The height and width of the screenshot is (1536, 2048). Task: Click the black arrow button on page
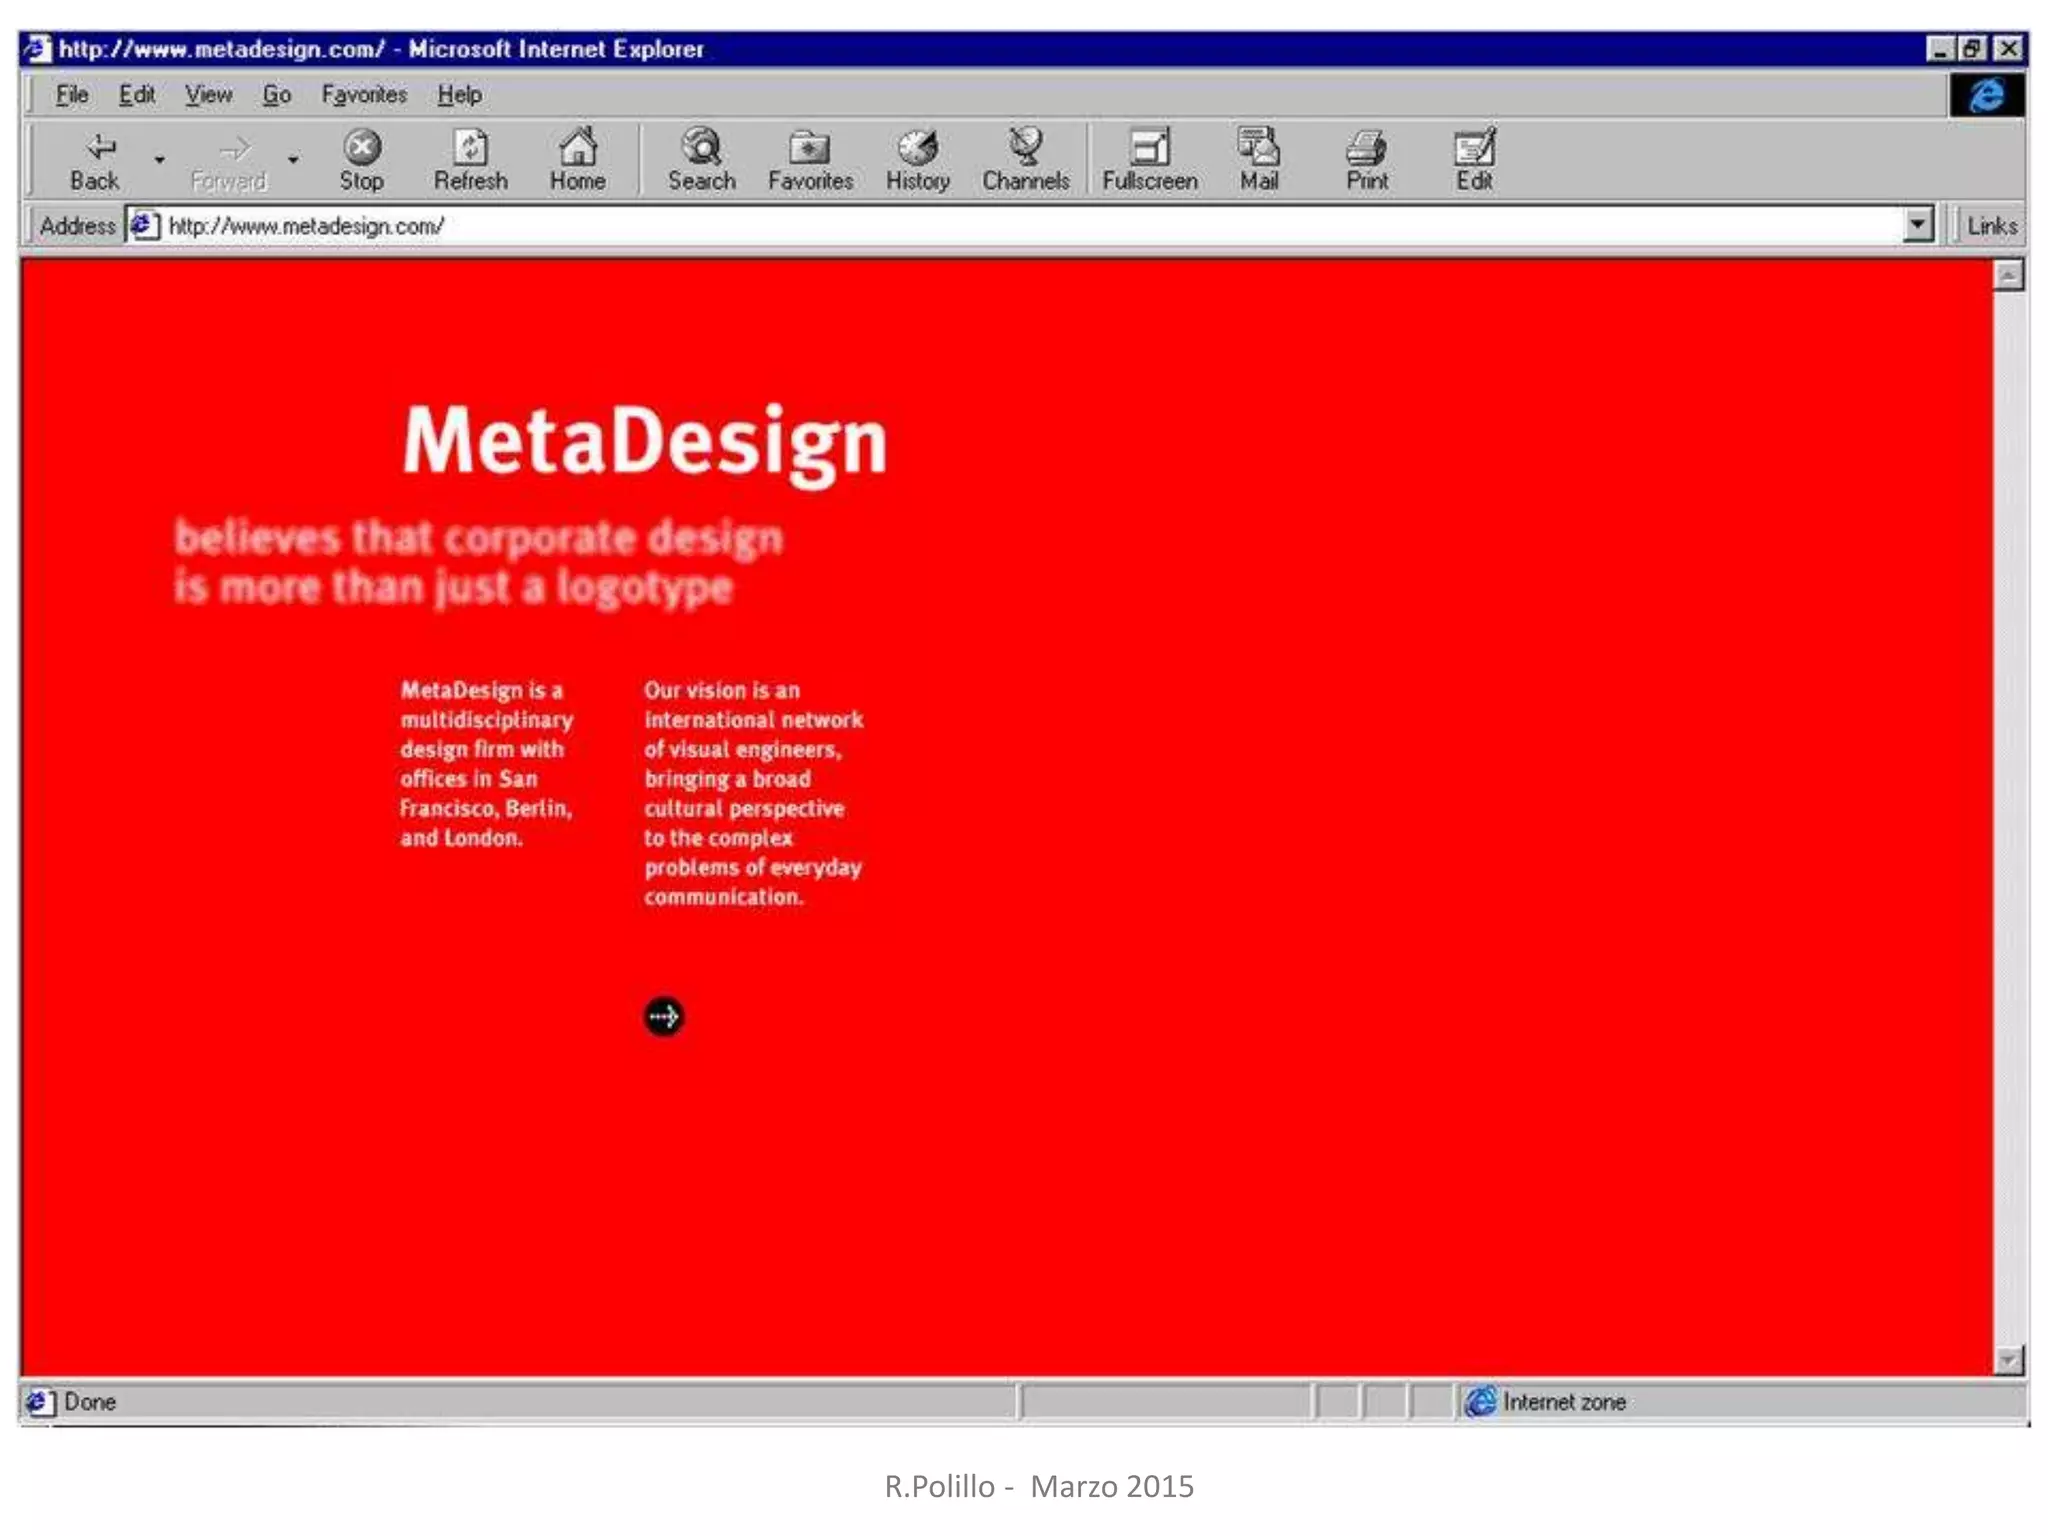(663, 1017)
